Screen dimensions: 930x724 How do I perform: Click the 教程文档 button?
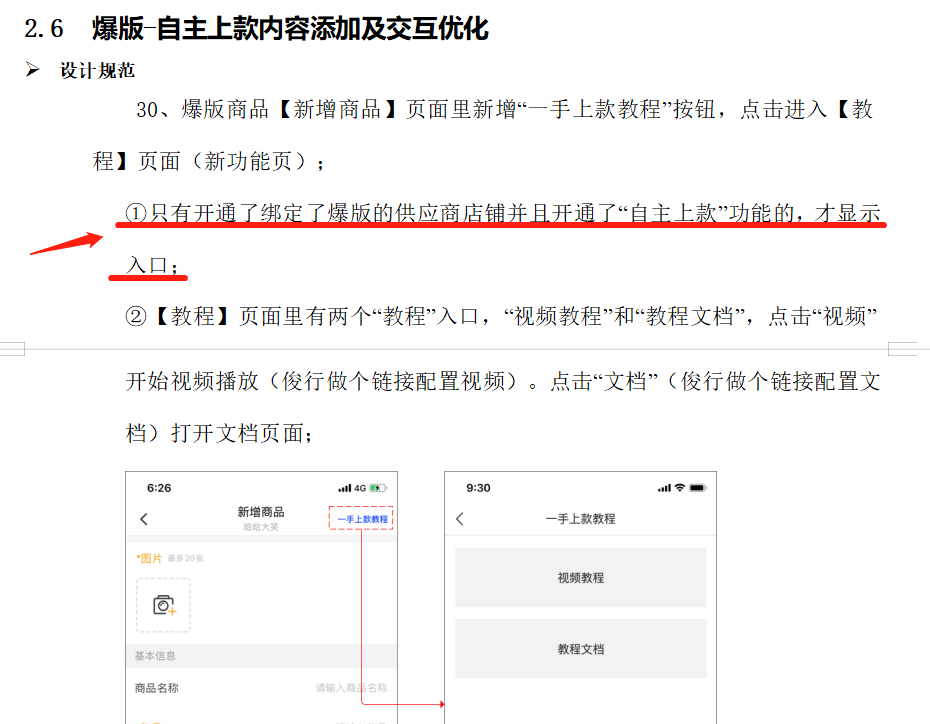pos(581,649)
